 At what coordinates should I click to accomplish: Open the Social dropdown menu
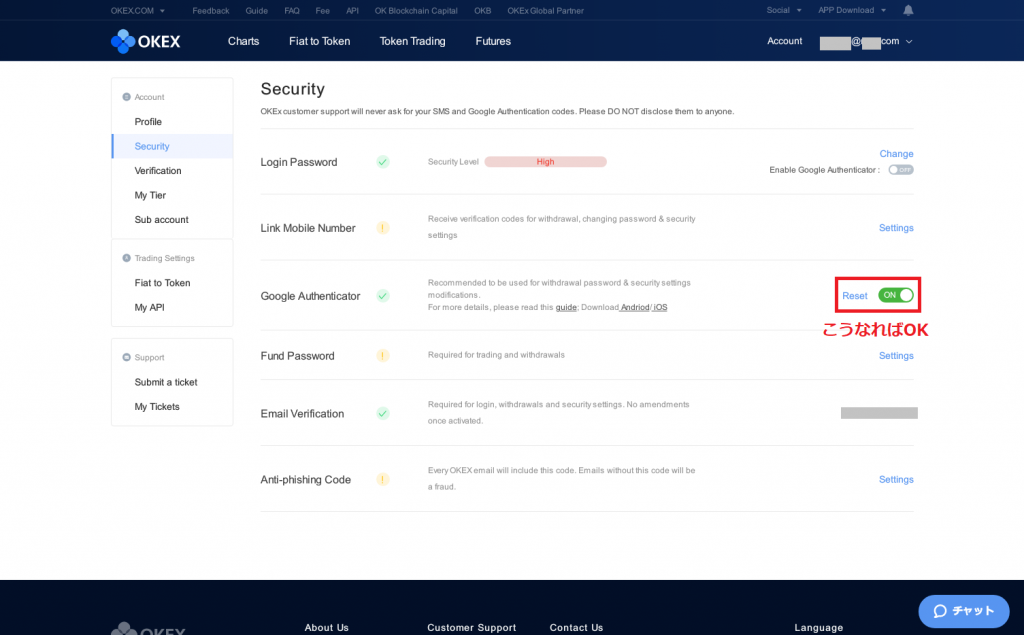784,10
